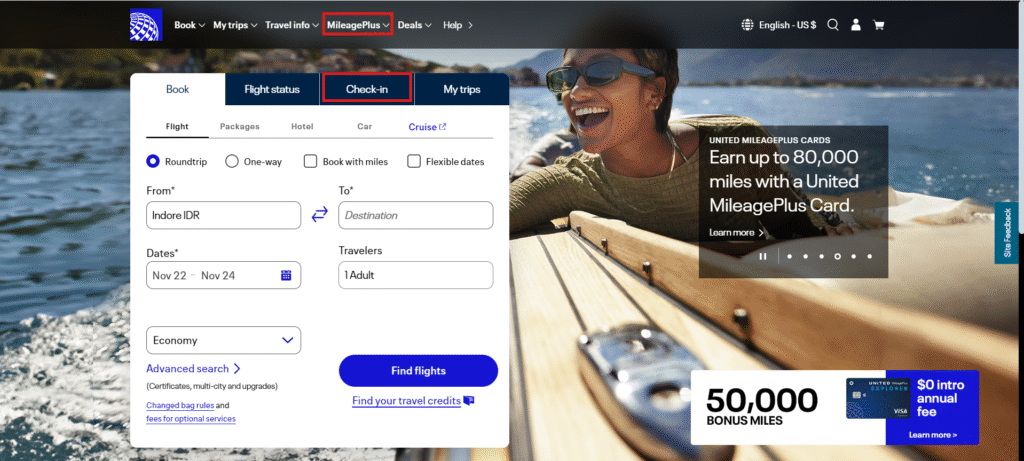1024x461 pixels.
Task: Click Learn more in MileagePlus Cards banner
Action: (737, 232)
